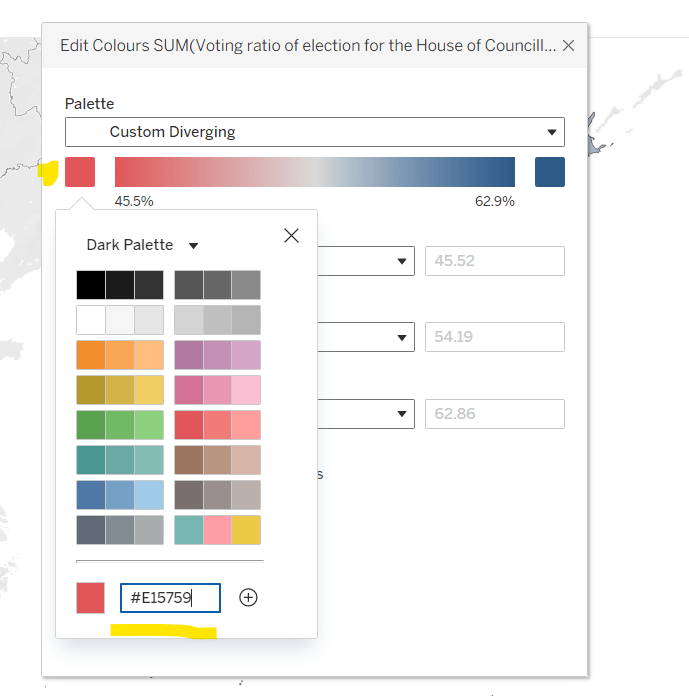The width and height of the screenshot is (689, 700).
Task: Close the colour picker popup
Action: click(x=291, y=236)
